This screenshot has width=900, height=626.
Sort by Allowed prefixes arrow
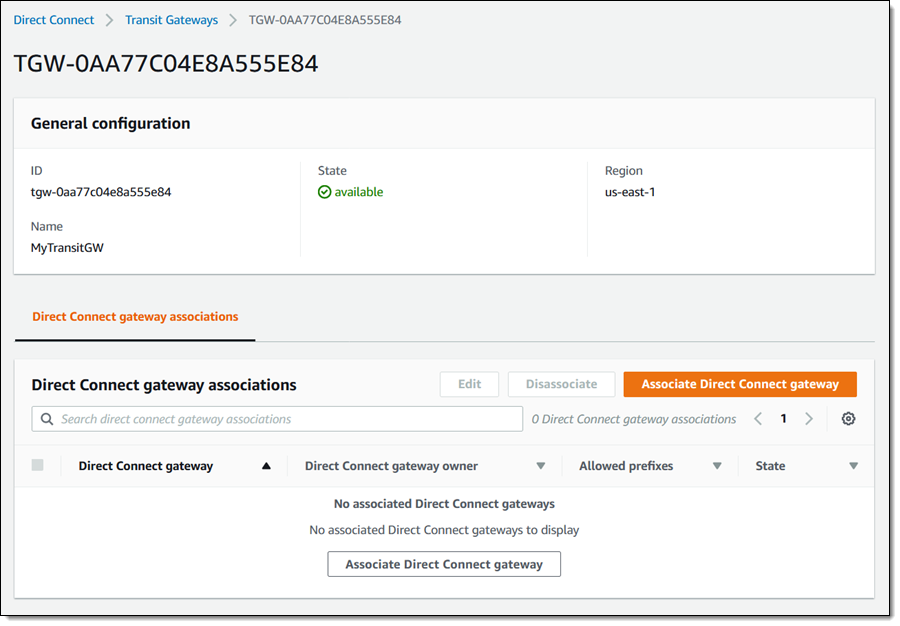tap(717, 466)
